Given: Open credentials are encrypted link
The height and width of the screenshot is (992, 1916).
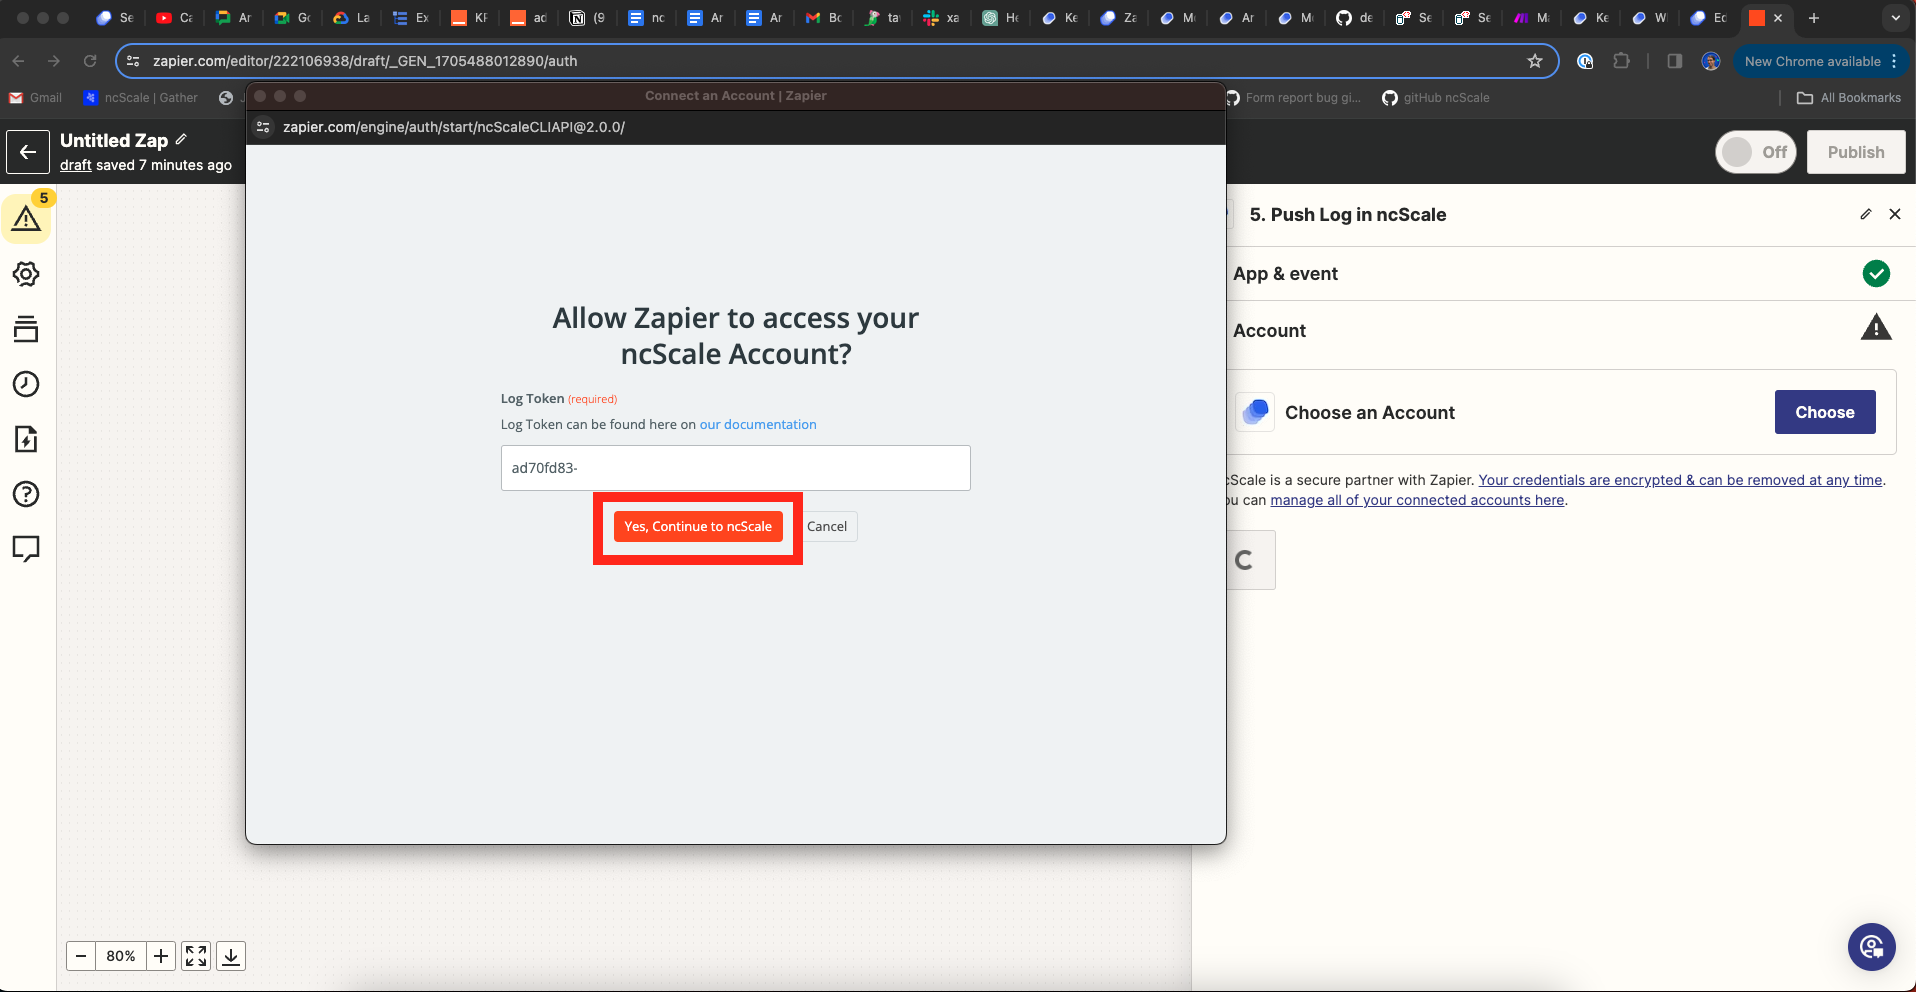Looking at the screenshot, I should click(x=1680, y=480).
